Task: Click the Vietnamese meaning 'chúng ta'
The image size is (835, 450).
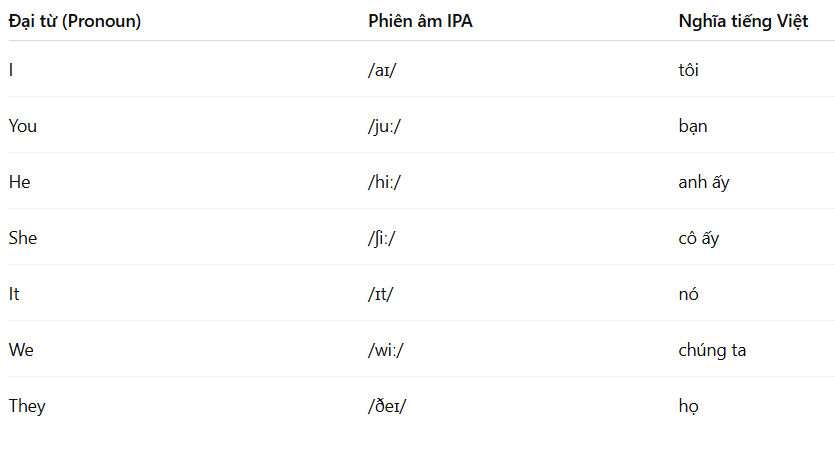Action: [713, 350]
